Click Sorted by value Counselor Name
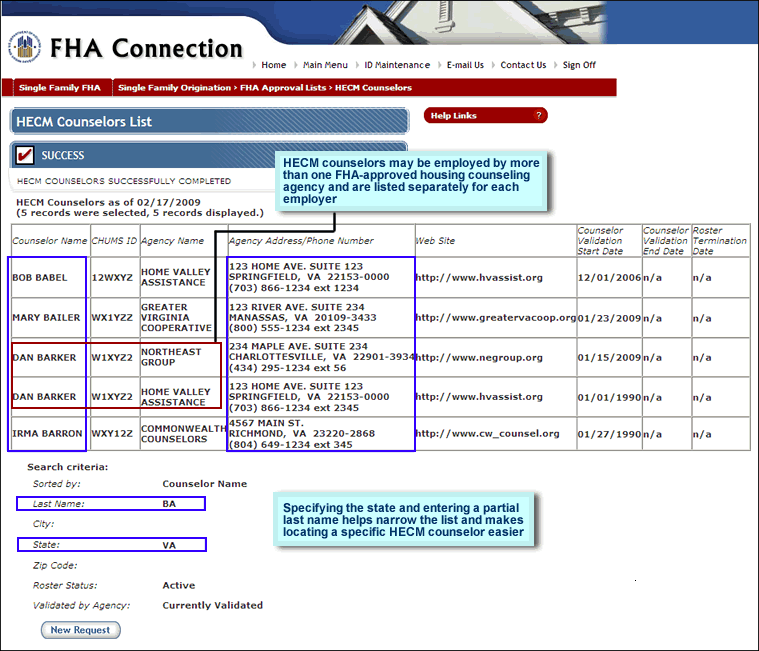 pyautogui.click(x=204, y=484)
